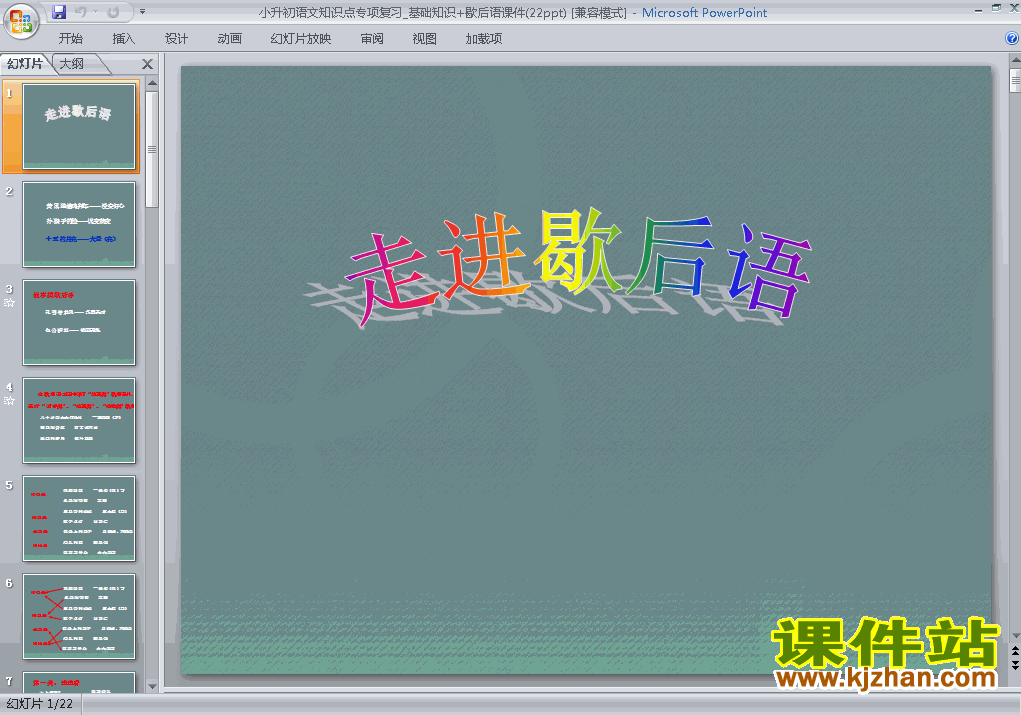The image size is (1021, 715).
Task: Close the slides/outline pane
Action: point(148,64)
